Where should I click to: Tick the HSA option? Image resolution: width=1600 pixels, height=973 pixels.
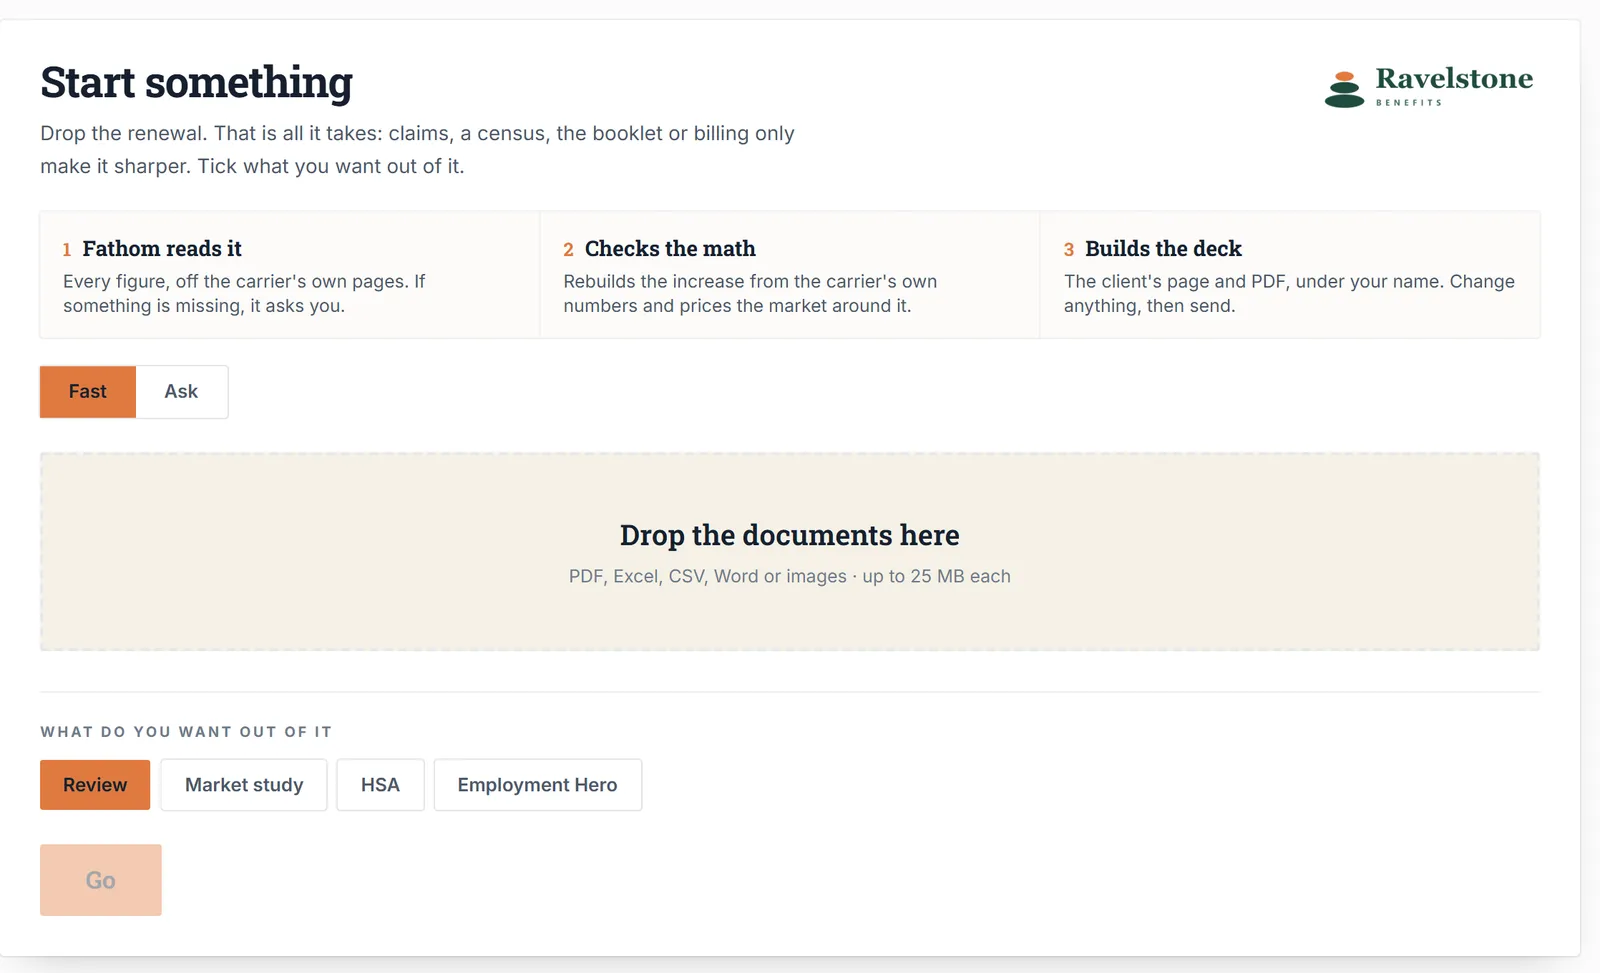point(380,785)
